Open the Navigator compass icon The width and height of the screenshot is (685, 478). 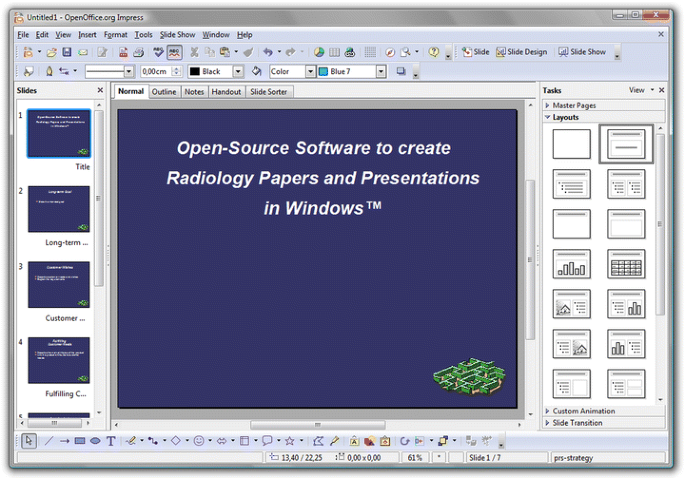point(390,52)
